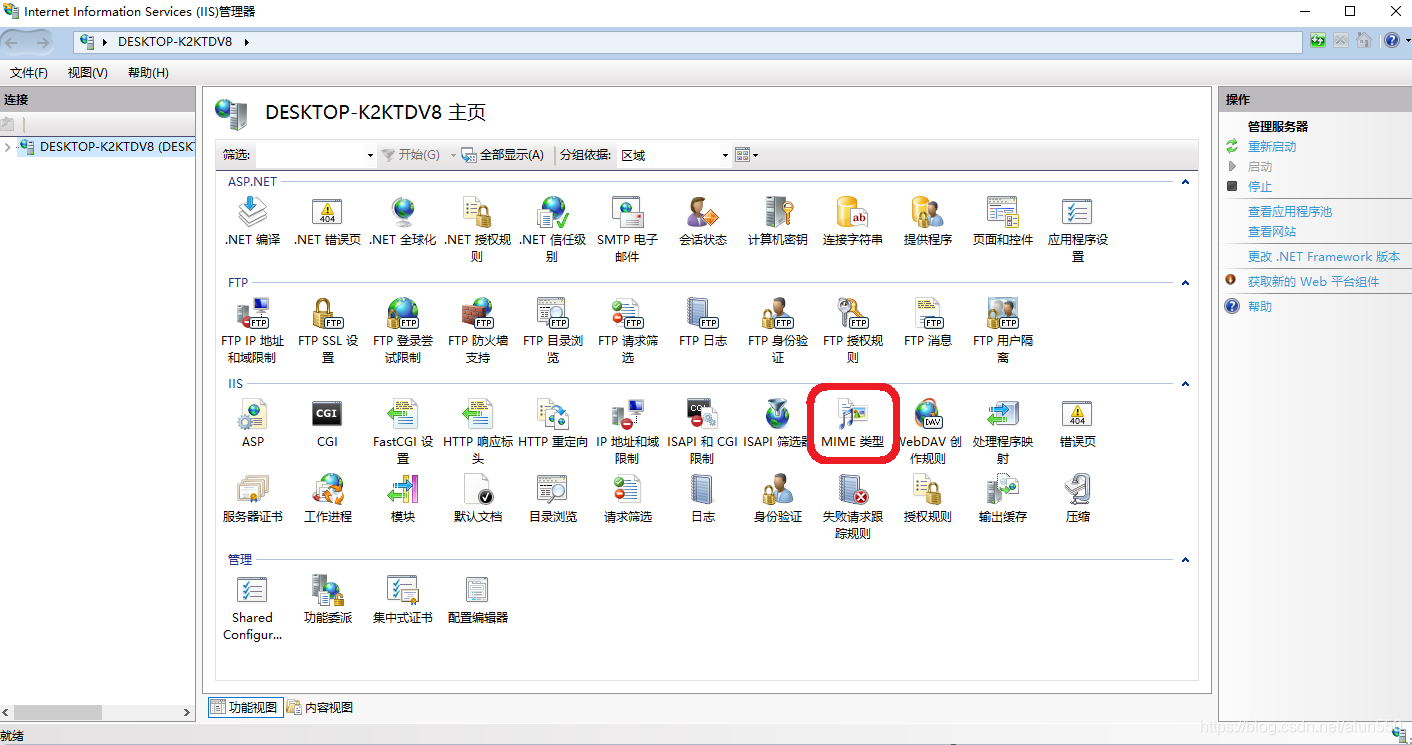Open the 压缩 feature
1412x745 pixels.
click(1078, 499)
